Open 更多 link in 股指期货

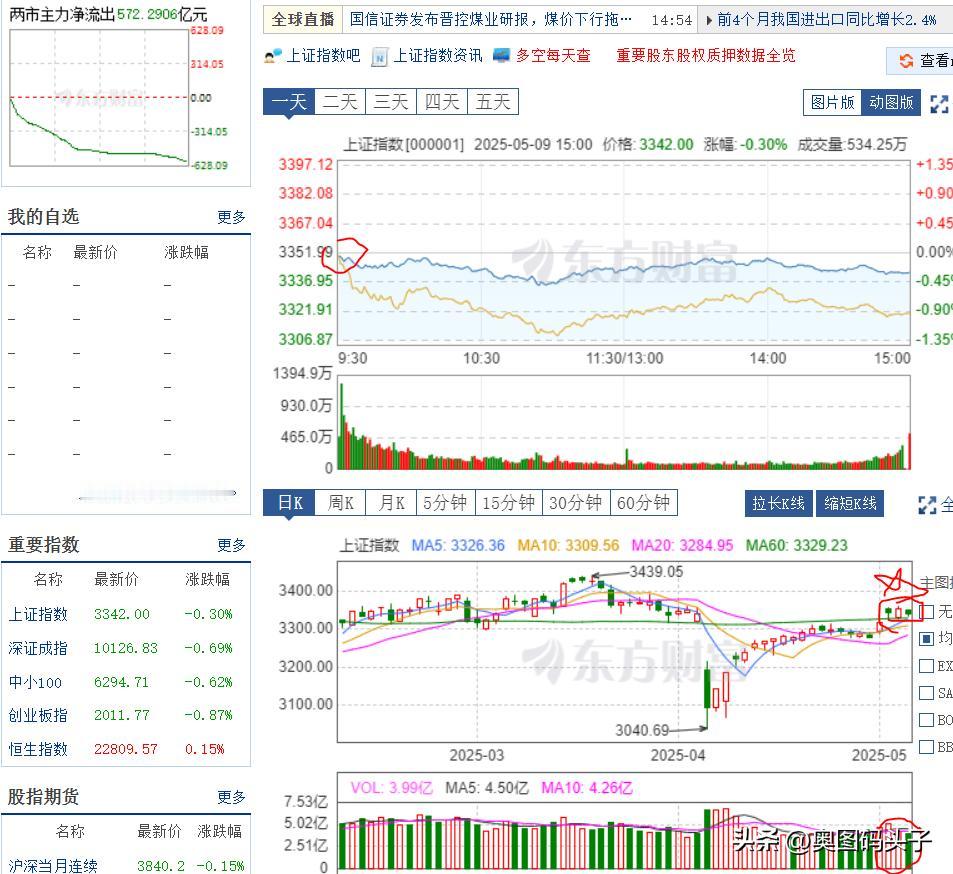pos(232,797)
